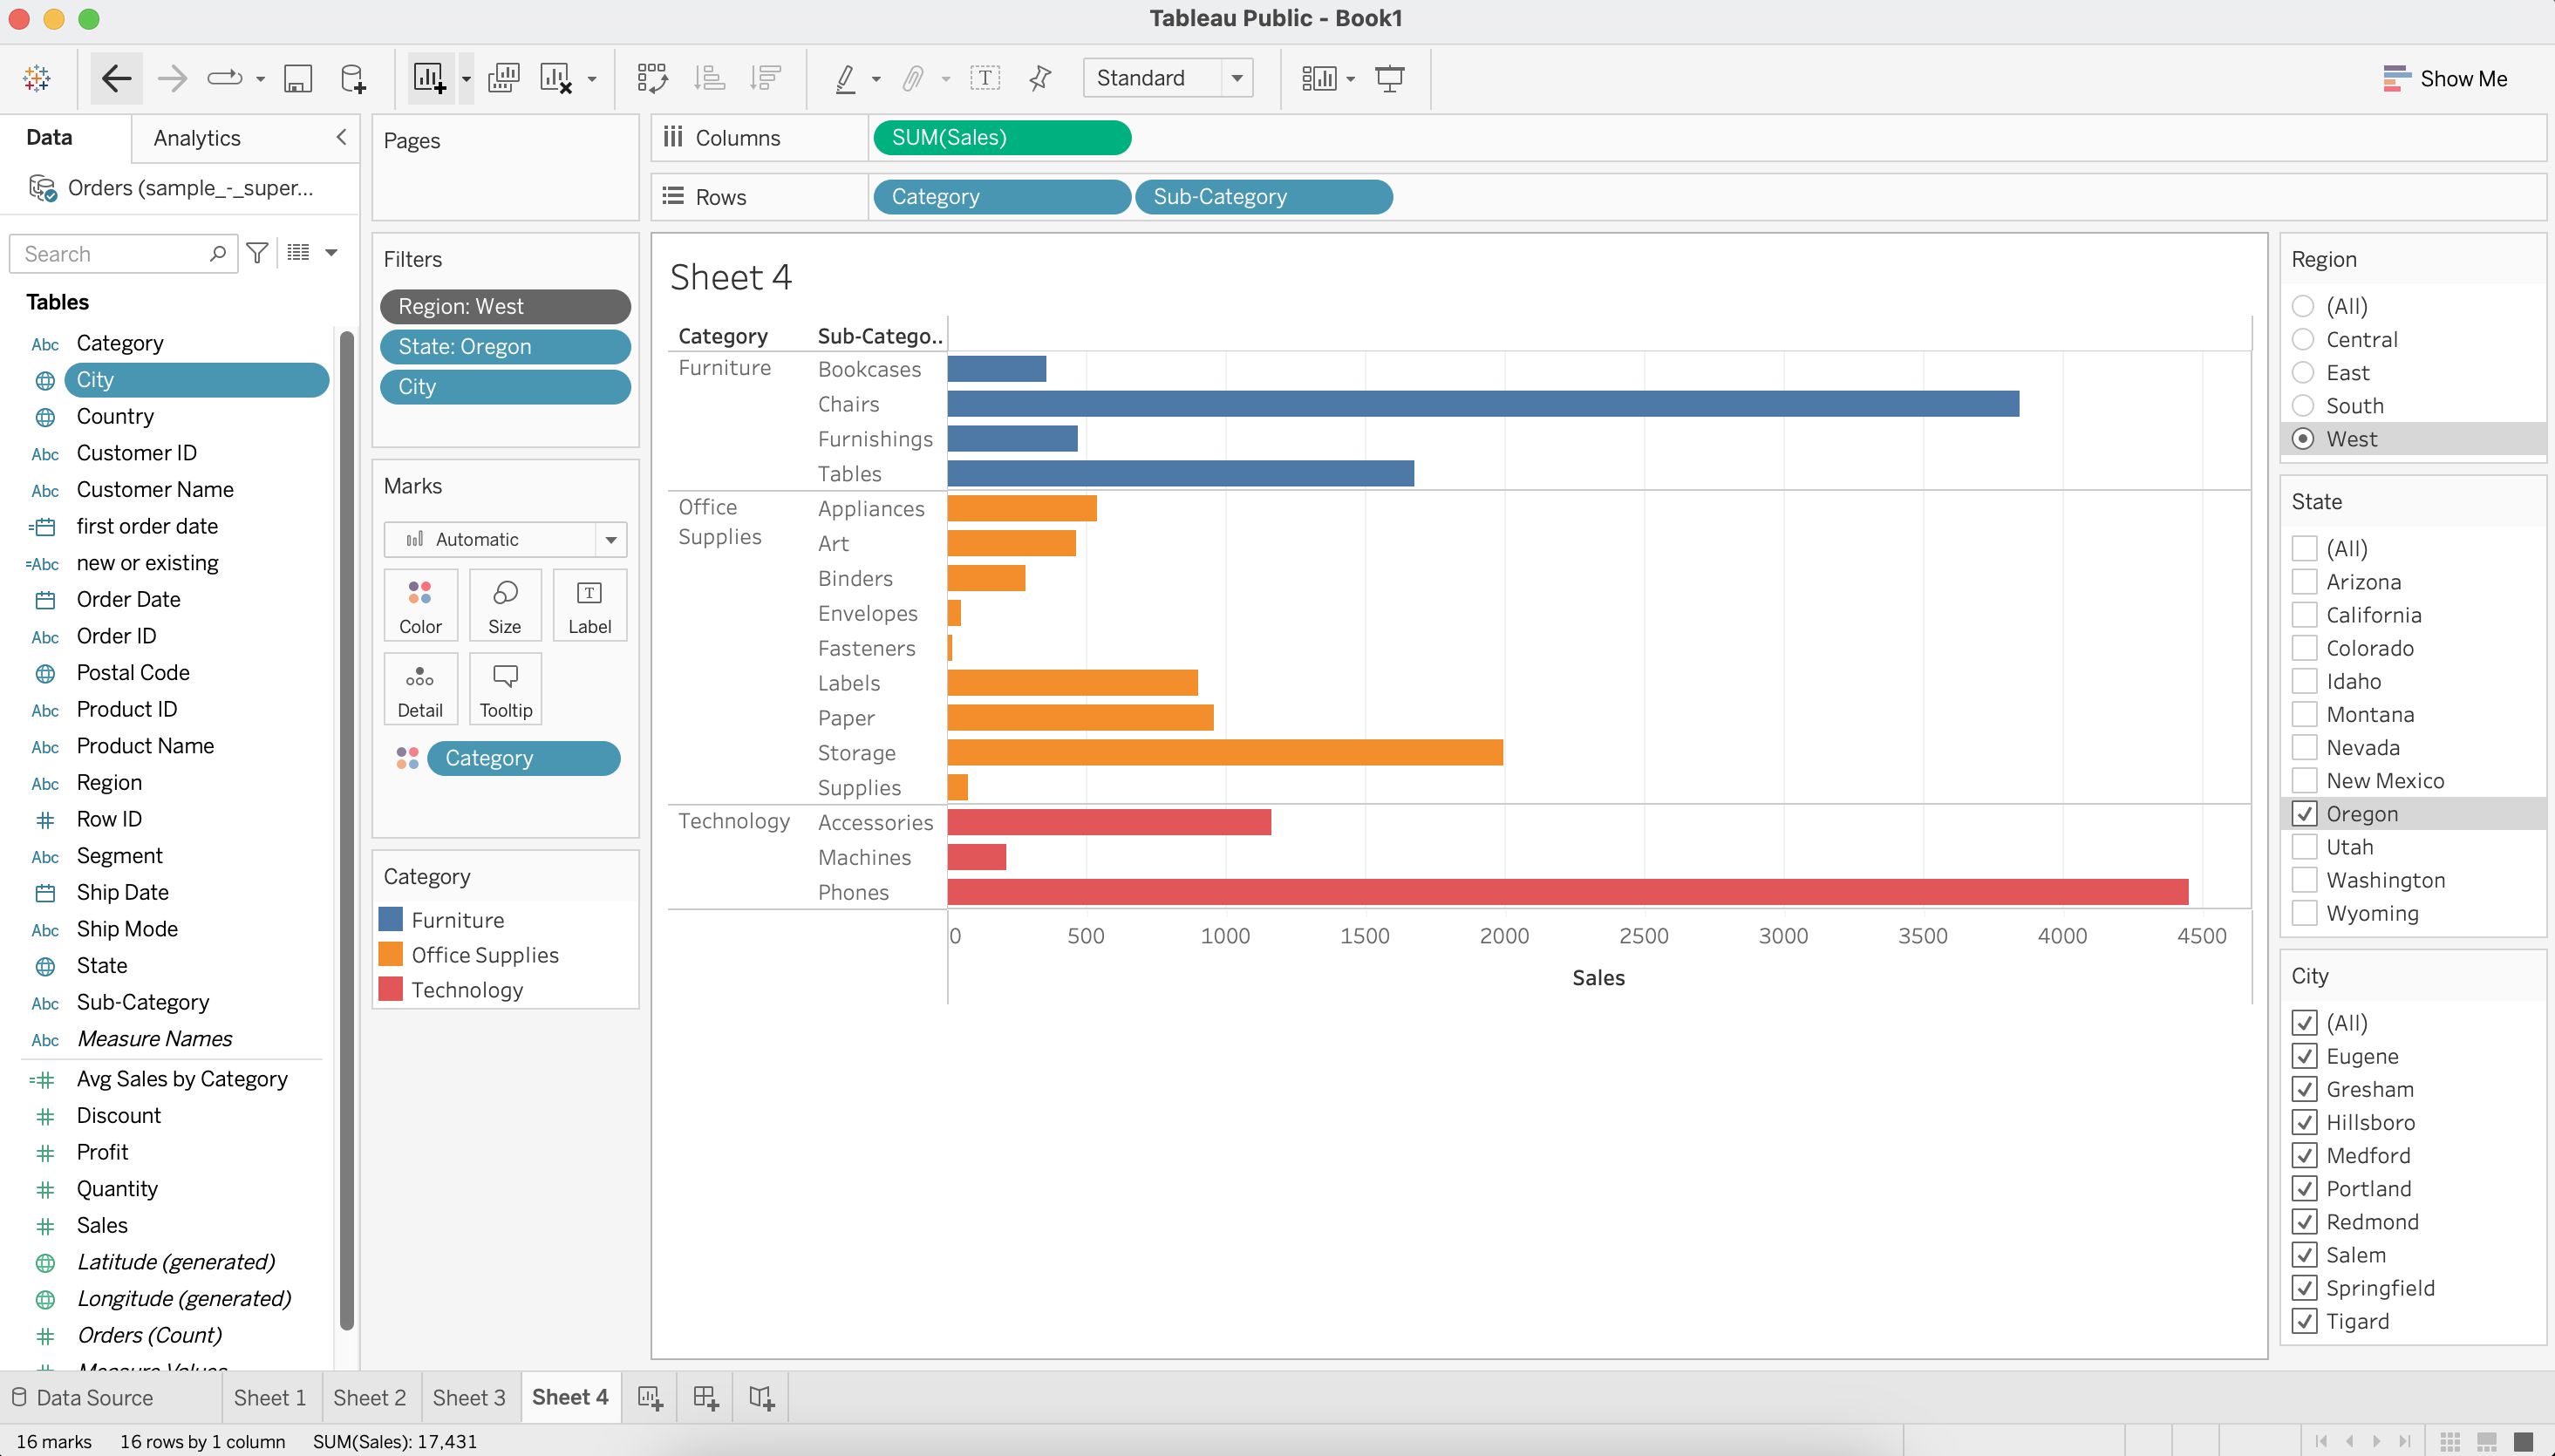Select the Central region radio button
The width and height of the screenshot is (2555, 1456).
[2303, 340]
